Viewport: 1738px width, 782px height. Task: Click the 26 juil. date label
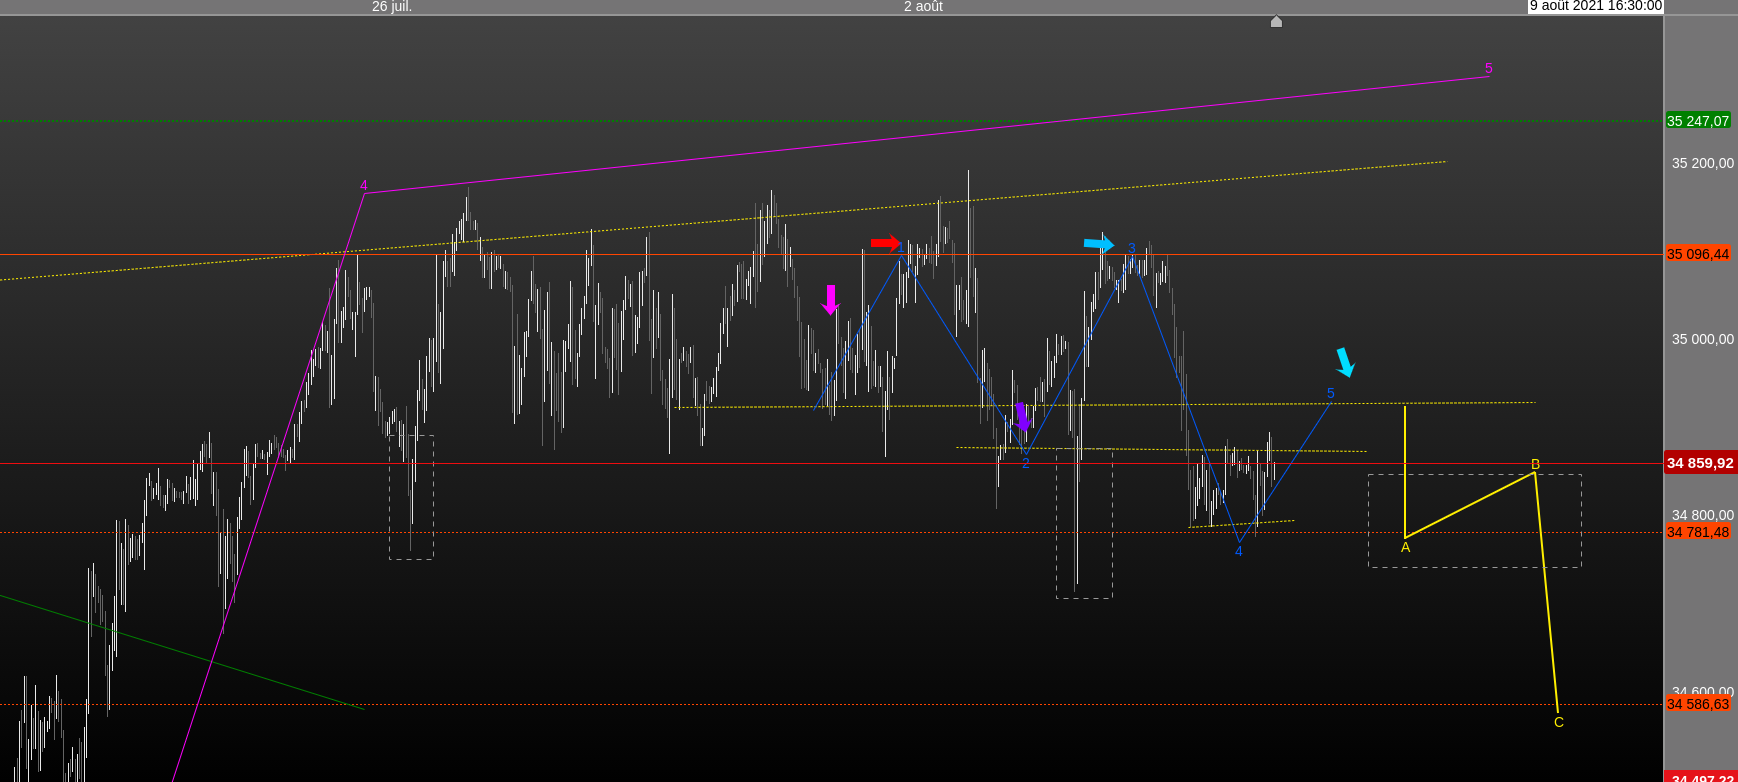click(392, 6)
